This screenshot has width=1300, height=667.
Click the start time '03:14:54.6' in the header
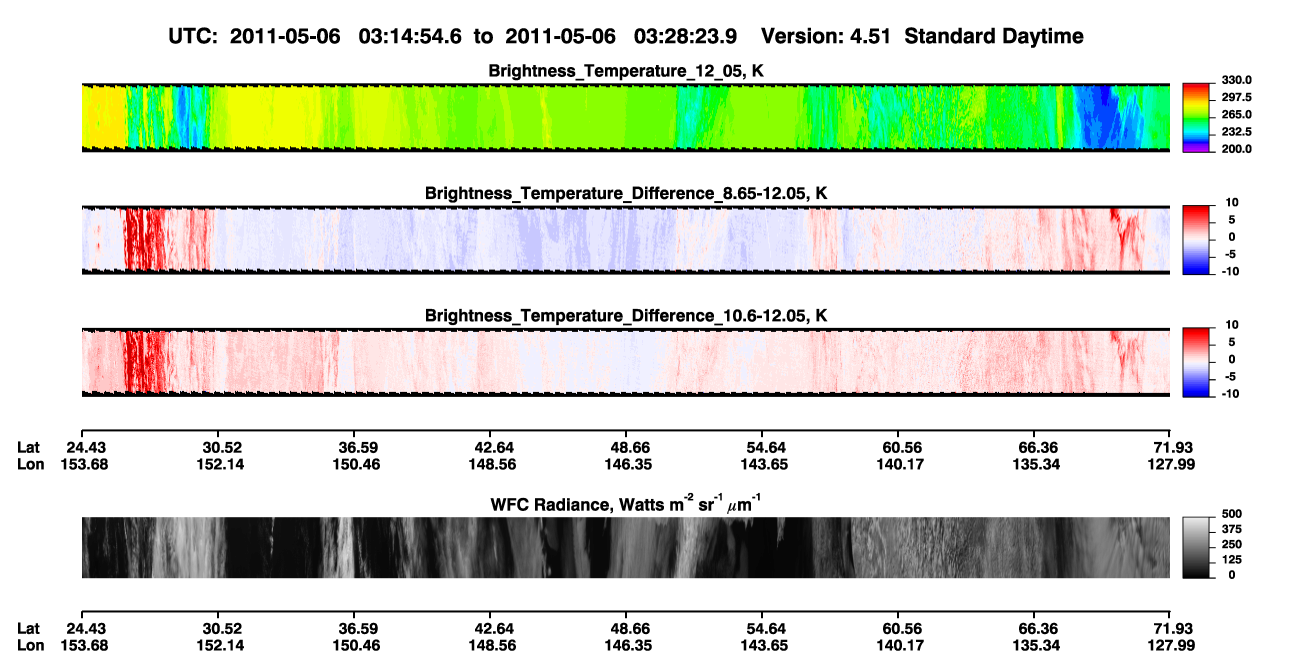pos(412,37)
